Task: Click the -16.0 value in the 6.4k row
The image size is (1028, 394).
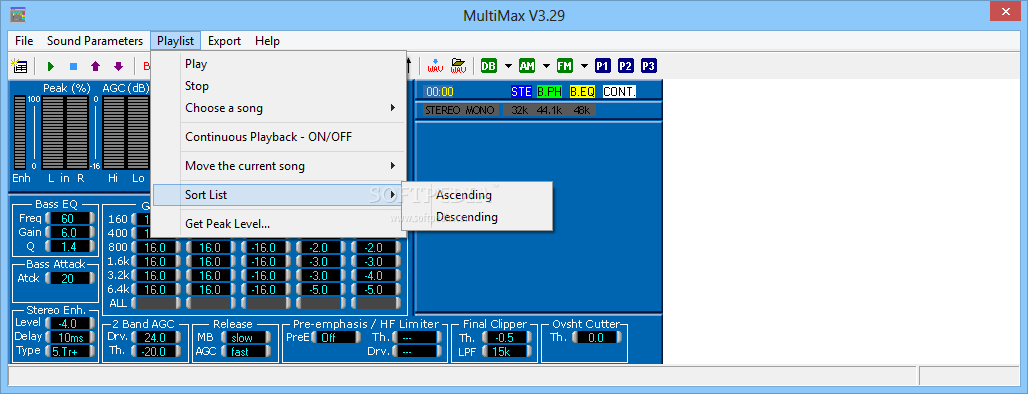Action: [x=266, y=289]
